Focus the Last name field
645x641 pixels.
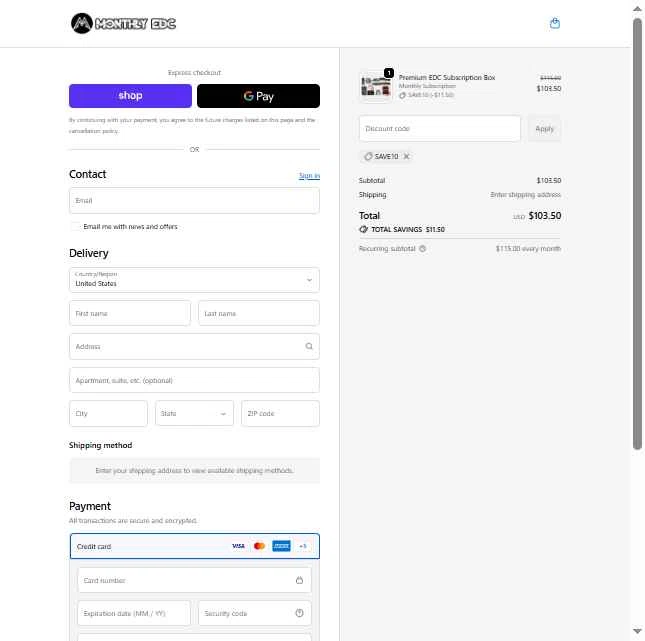tap(259, 314)
